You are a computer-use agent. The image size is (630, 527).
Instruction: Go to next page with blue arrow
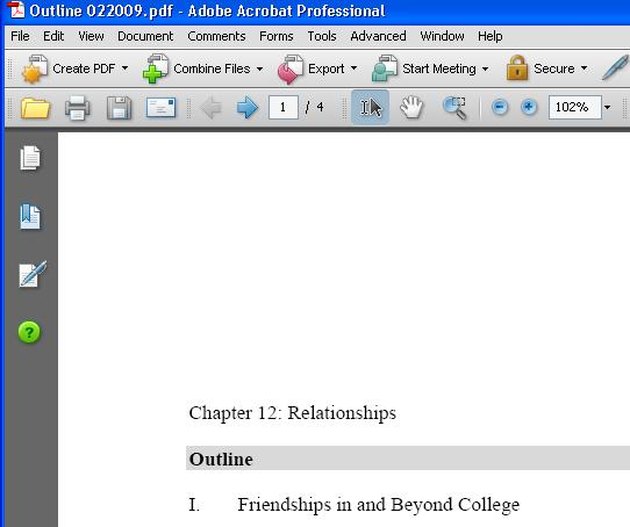pyautogui.click(x=247, y=107)
